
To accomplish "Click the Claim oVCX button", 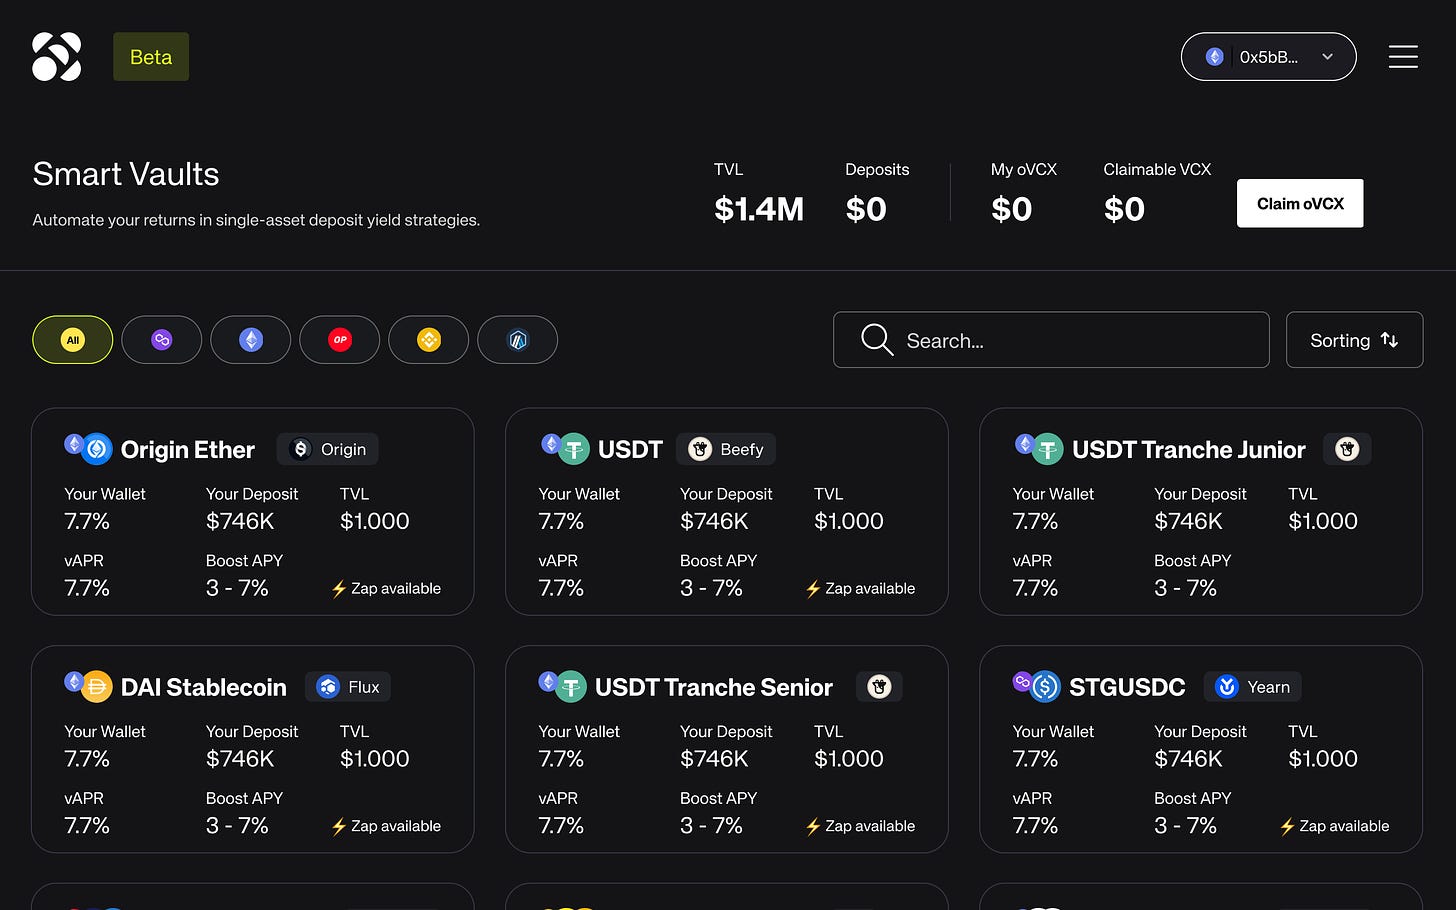I will click(x=1300, y=203).
